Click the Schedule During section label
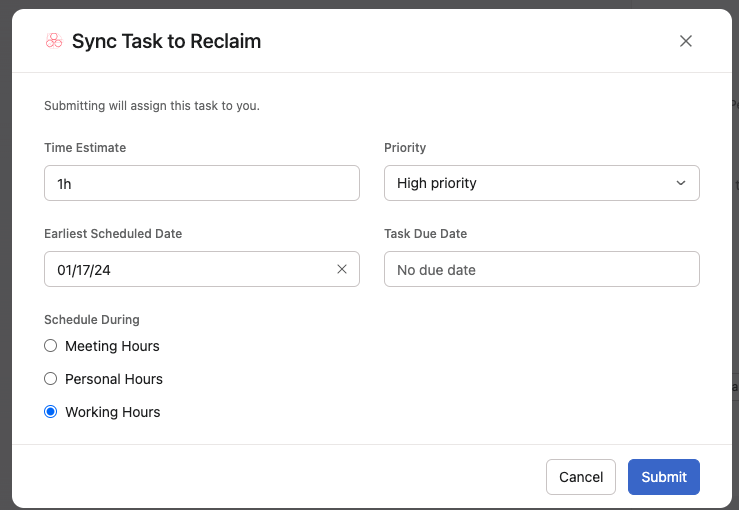The image size is (739, 510). 91,320
